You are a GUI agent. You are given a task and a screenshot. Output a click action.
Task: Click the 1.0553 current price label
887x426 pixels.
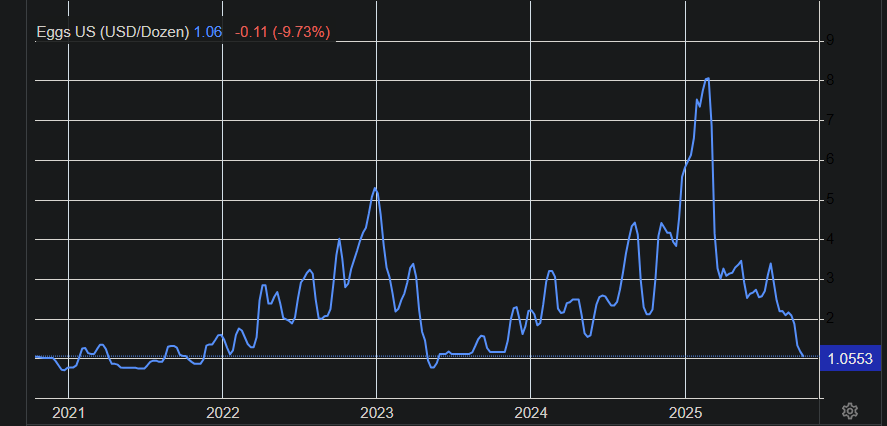850,358
